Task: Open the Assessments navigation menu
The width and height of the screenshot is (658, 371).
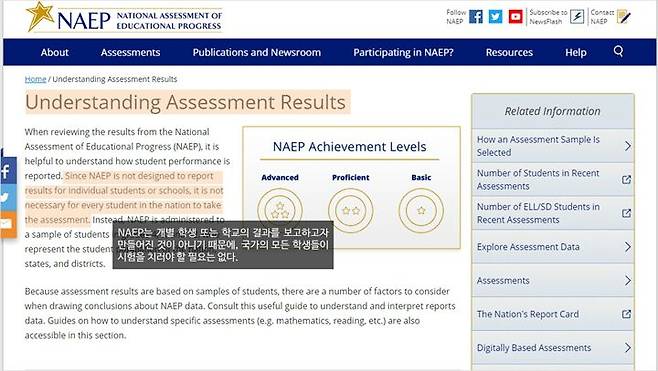Action: [x=131, y=52]
